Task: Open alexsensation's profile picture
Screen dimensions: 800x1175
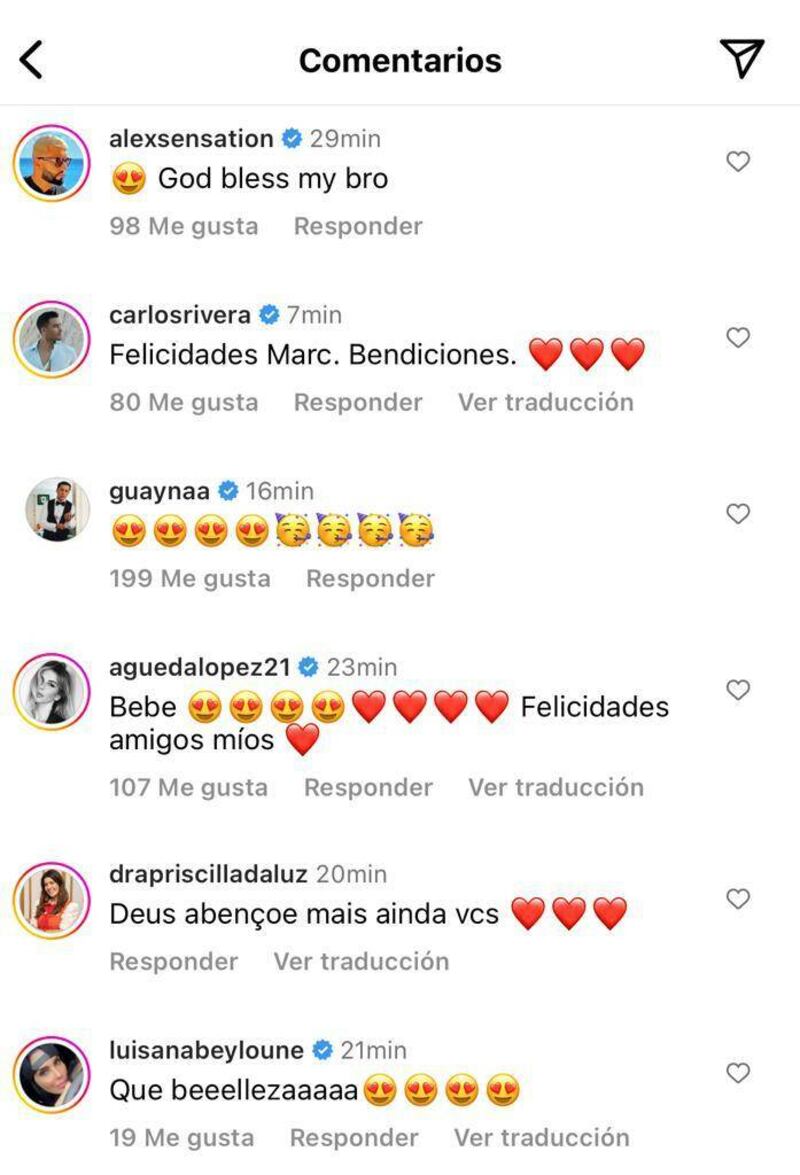Action: point(52,163)
